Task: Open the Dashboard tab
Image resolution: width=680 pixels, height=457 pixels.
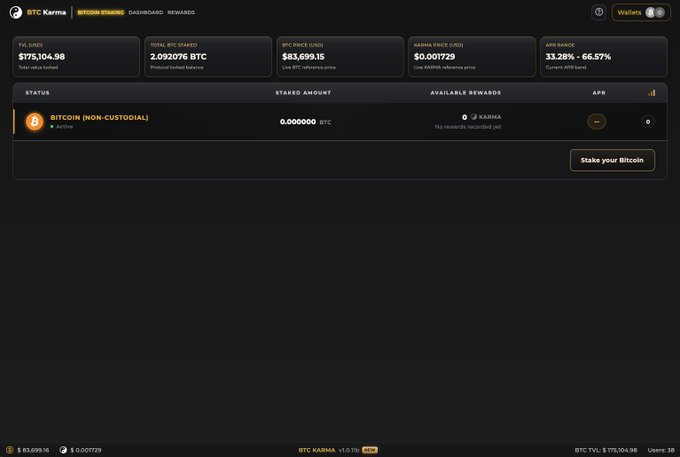Action: (x=146, y=13)
